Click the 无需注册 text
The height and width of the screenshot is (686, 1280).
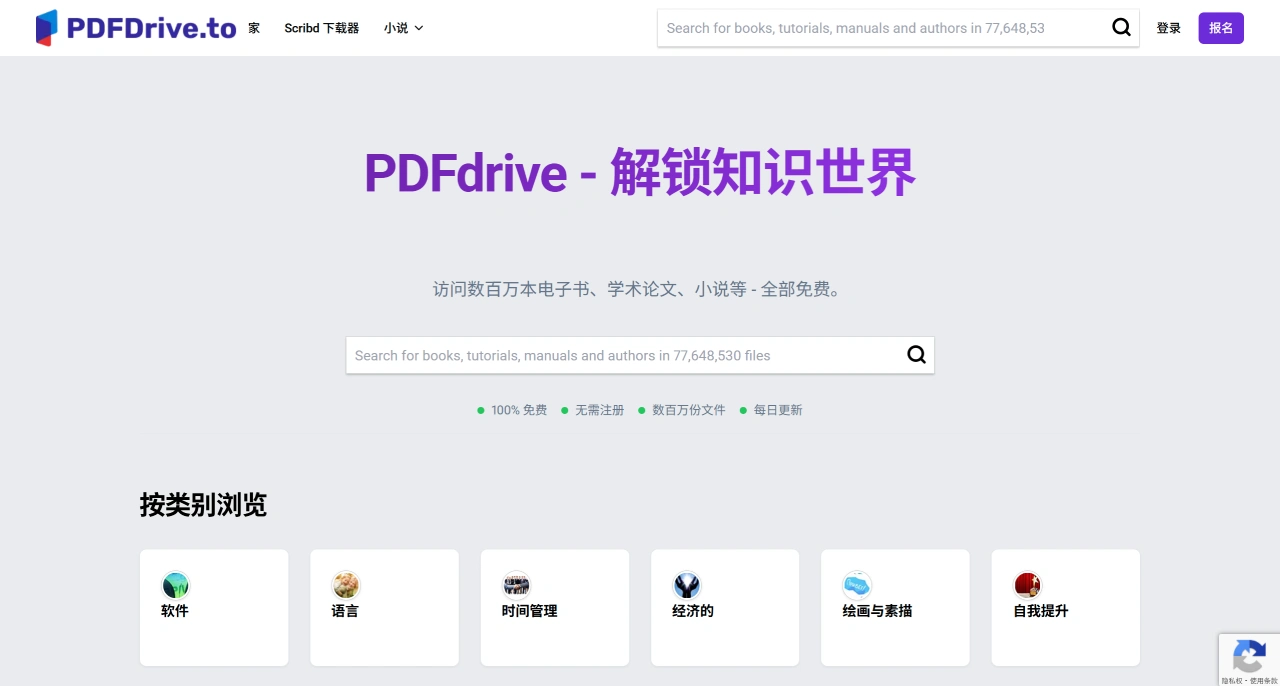click(599, 410)
